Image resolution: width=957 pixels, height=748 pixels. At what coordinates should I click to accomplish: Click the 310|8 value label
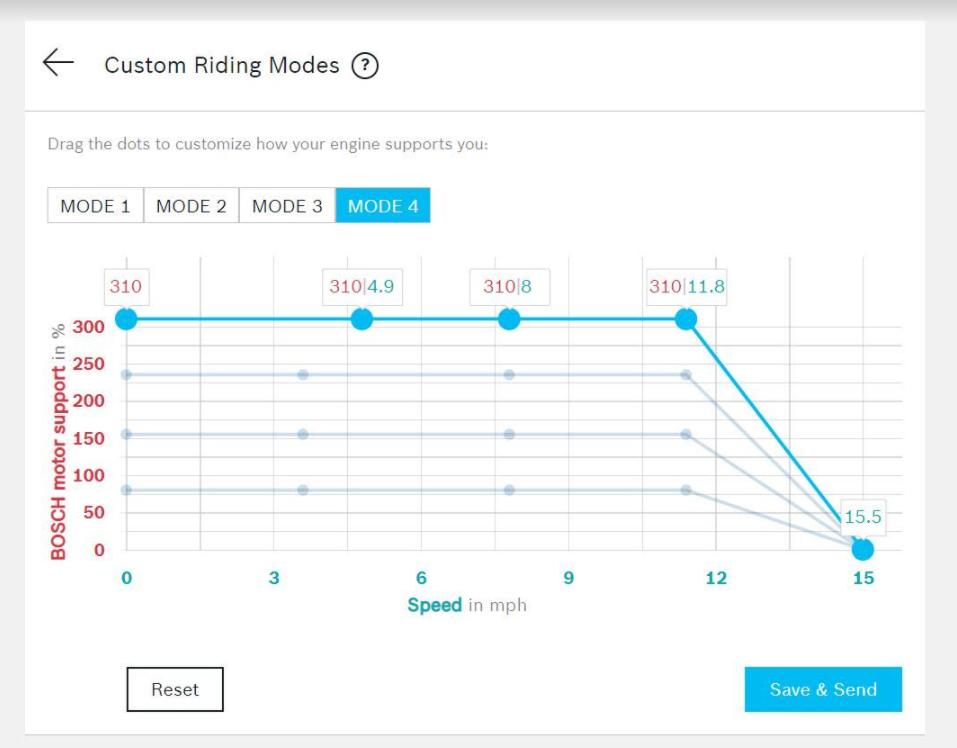pos(508,287)
